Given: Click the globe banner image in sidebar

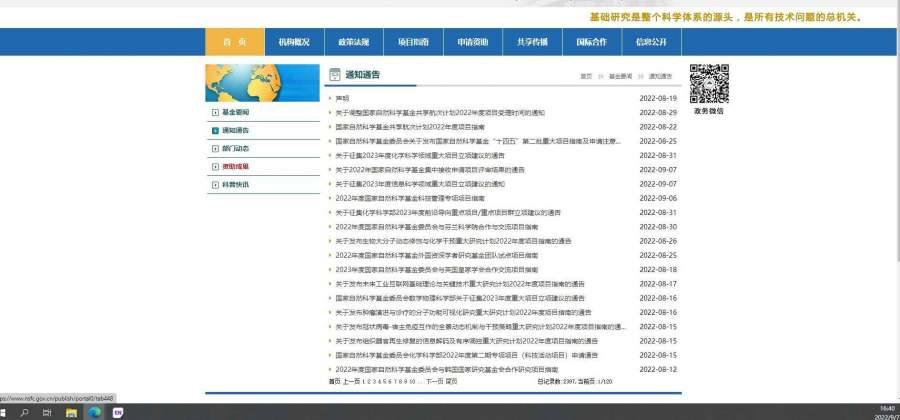Looking at the screenshot, I should pyautogui.click(x=261, y=83).
